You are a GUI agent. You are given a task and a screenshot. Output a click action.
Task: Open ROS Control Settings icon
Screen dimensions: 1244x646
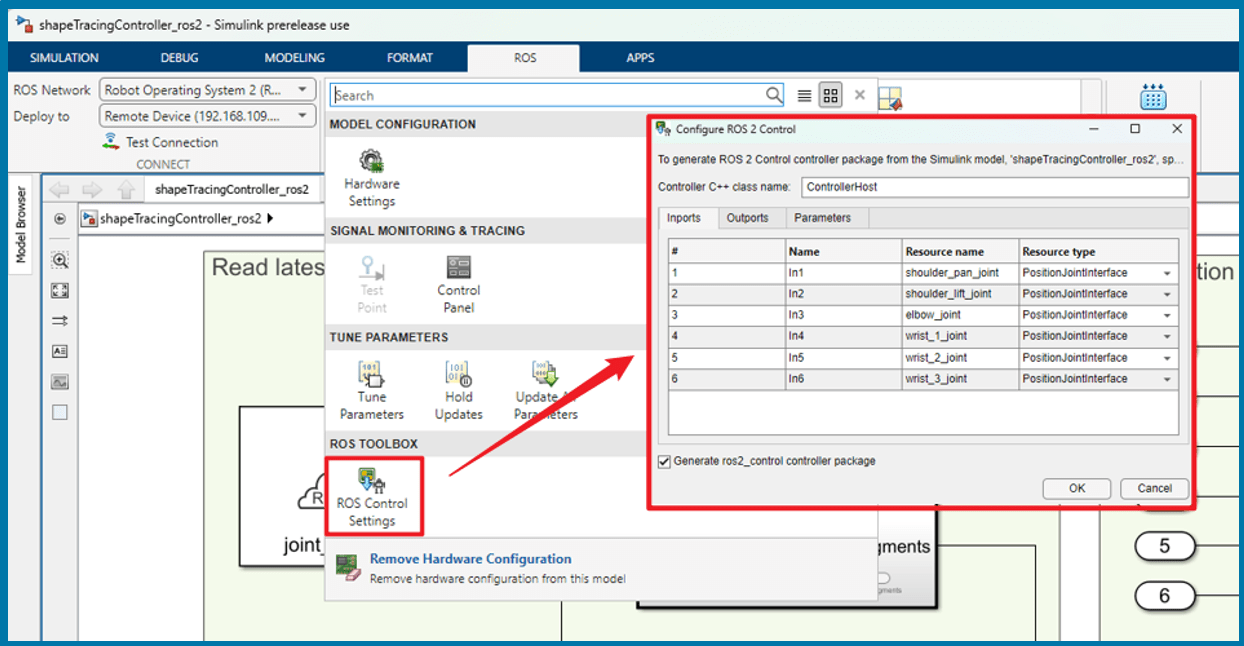(372, 481)
